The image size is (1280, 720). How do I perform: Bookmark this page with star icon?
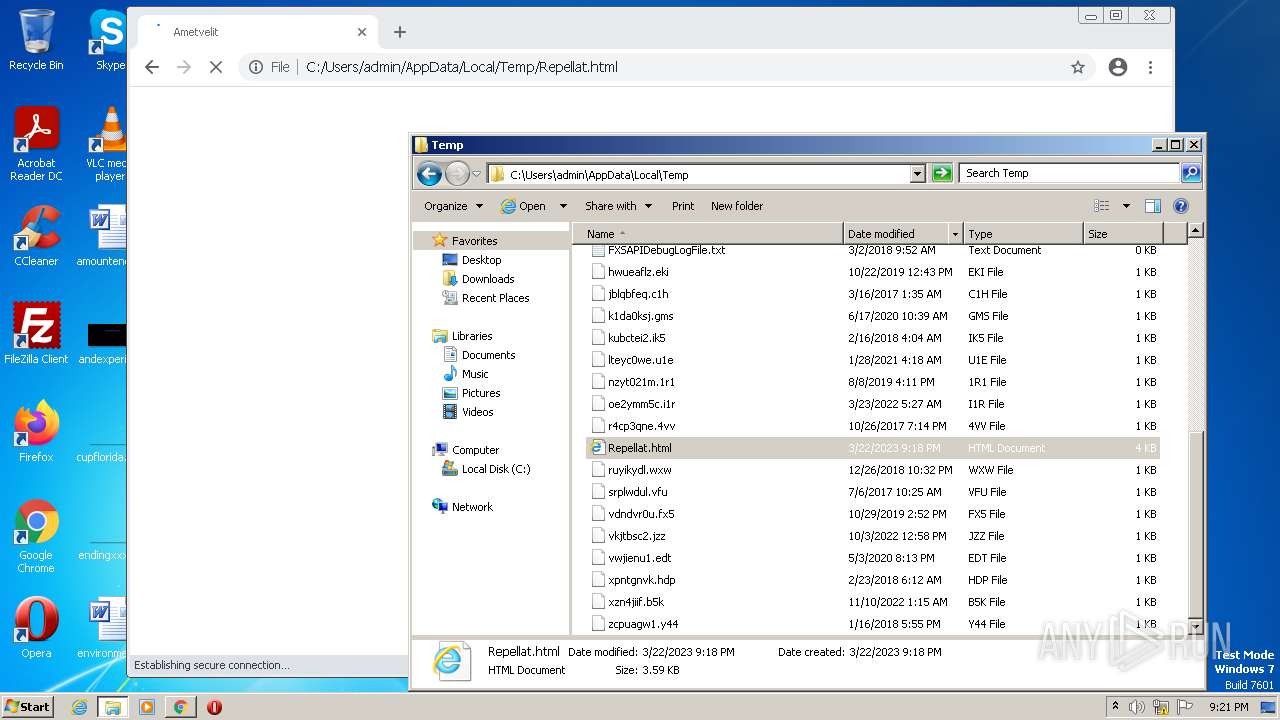1077,67
